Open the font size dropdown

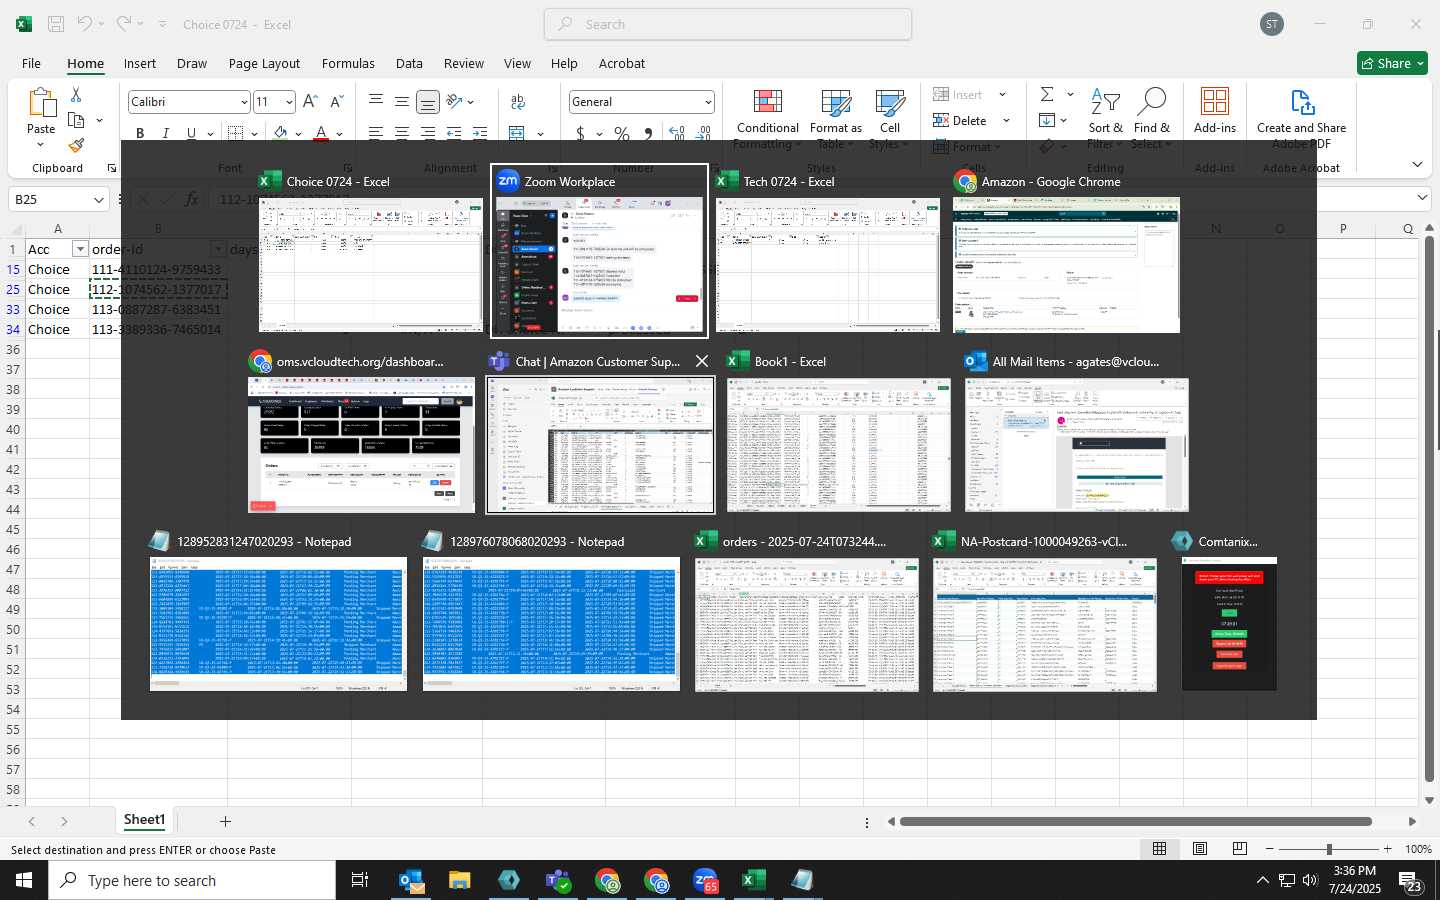click(x=289, y=102)
